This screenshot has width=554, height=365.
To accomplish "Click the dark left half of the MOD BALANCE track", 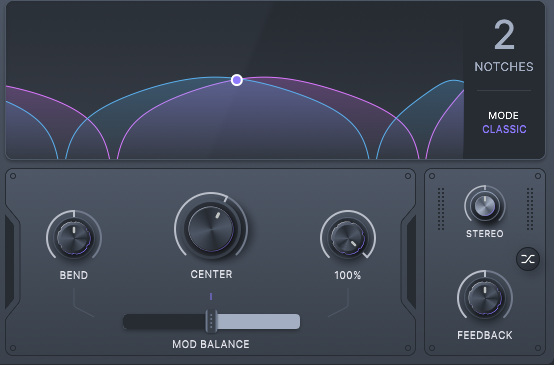I will pyautogui.click(x=164, y=322).
